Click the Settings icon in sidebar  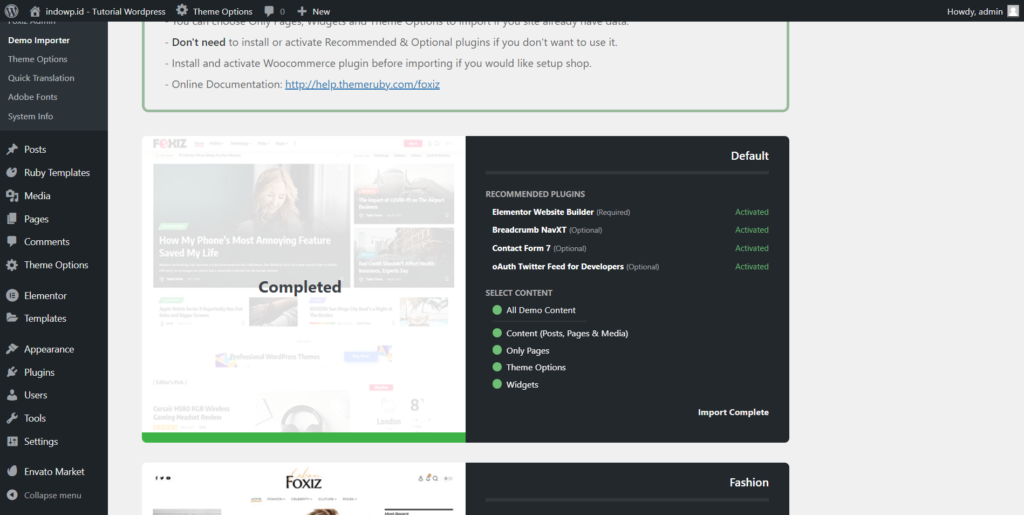[x=12, y=441]
